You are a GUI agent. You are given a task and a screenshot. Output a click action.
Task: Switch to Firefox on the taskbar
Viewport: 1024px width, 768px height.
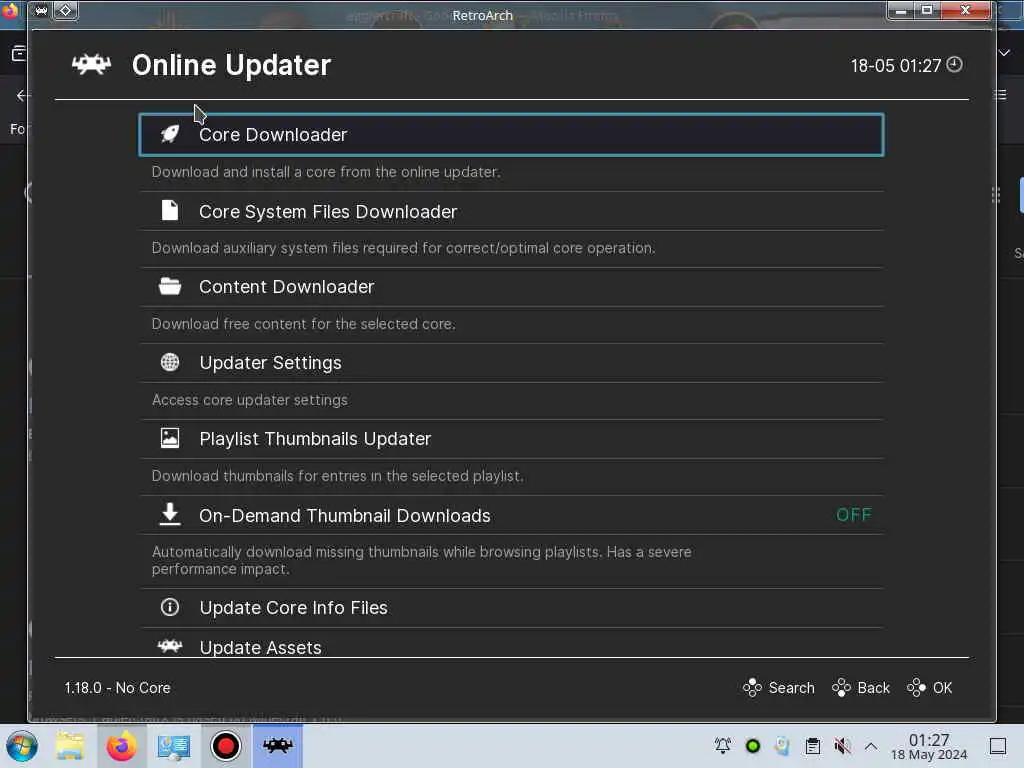121,746
